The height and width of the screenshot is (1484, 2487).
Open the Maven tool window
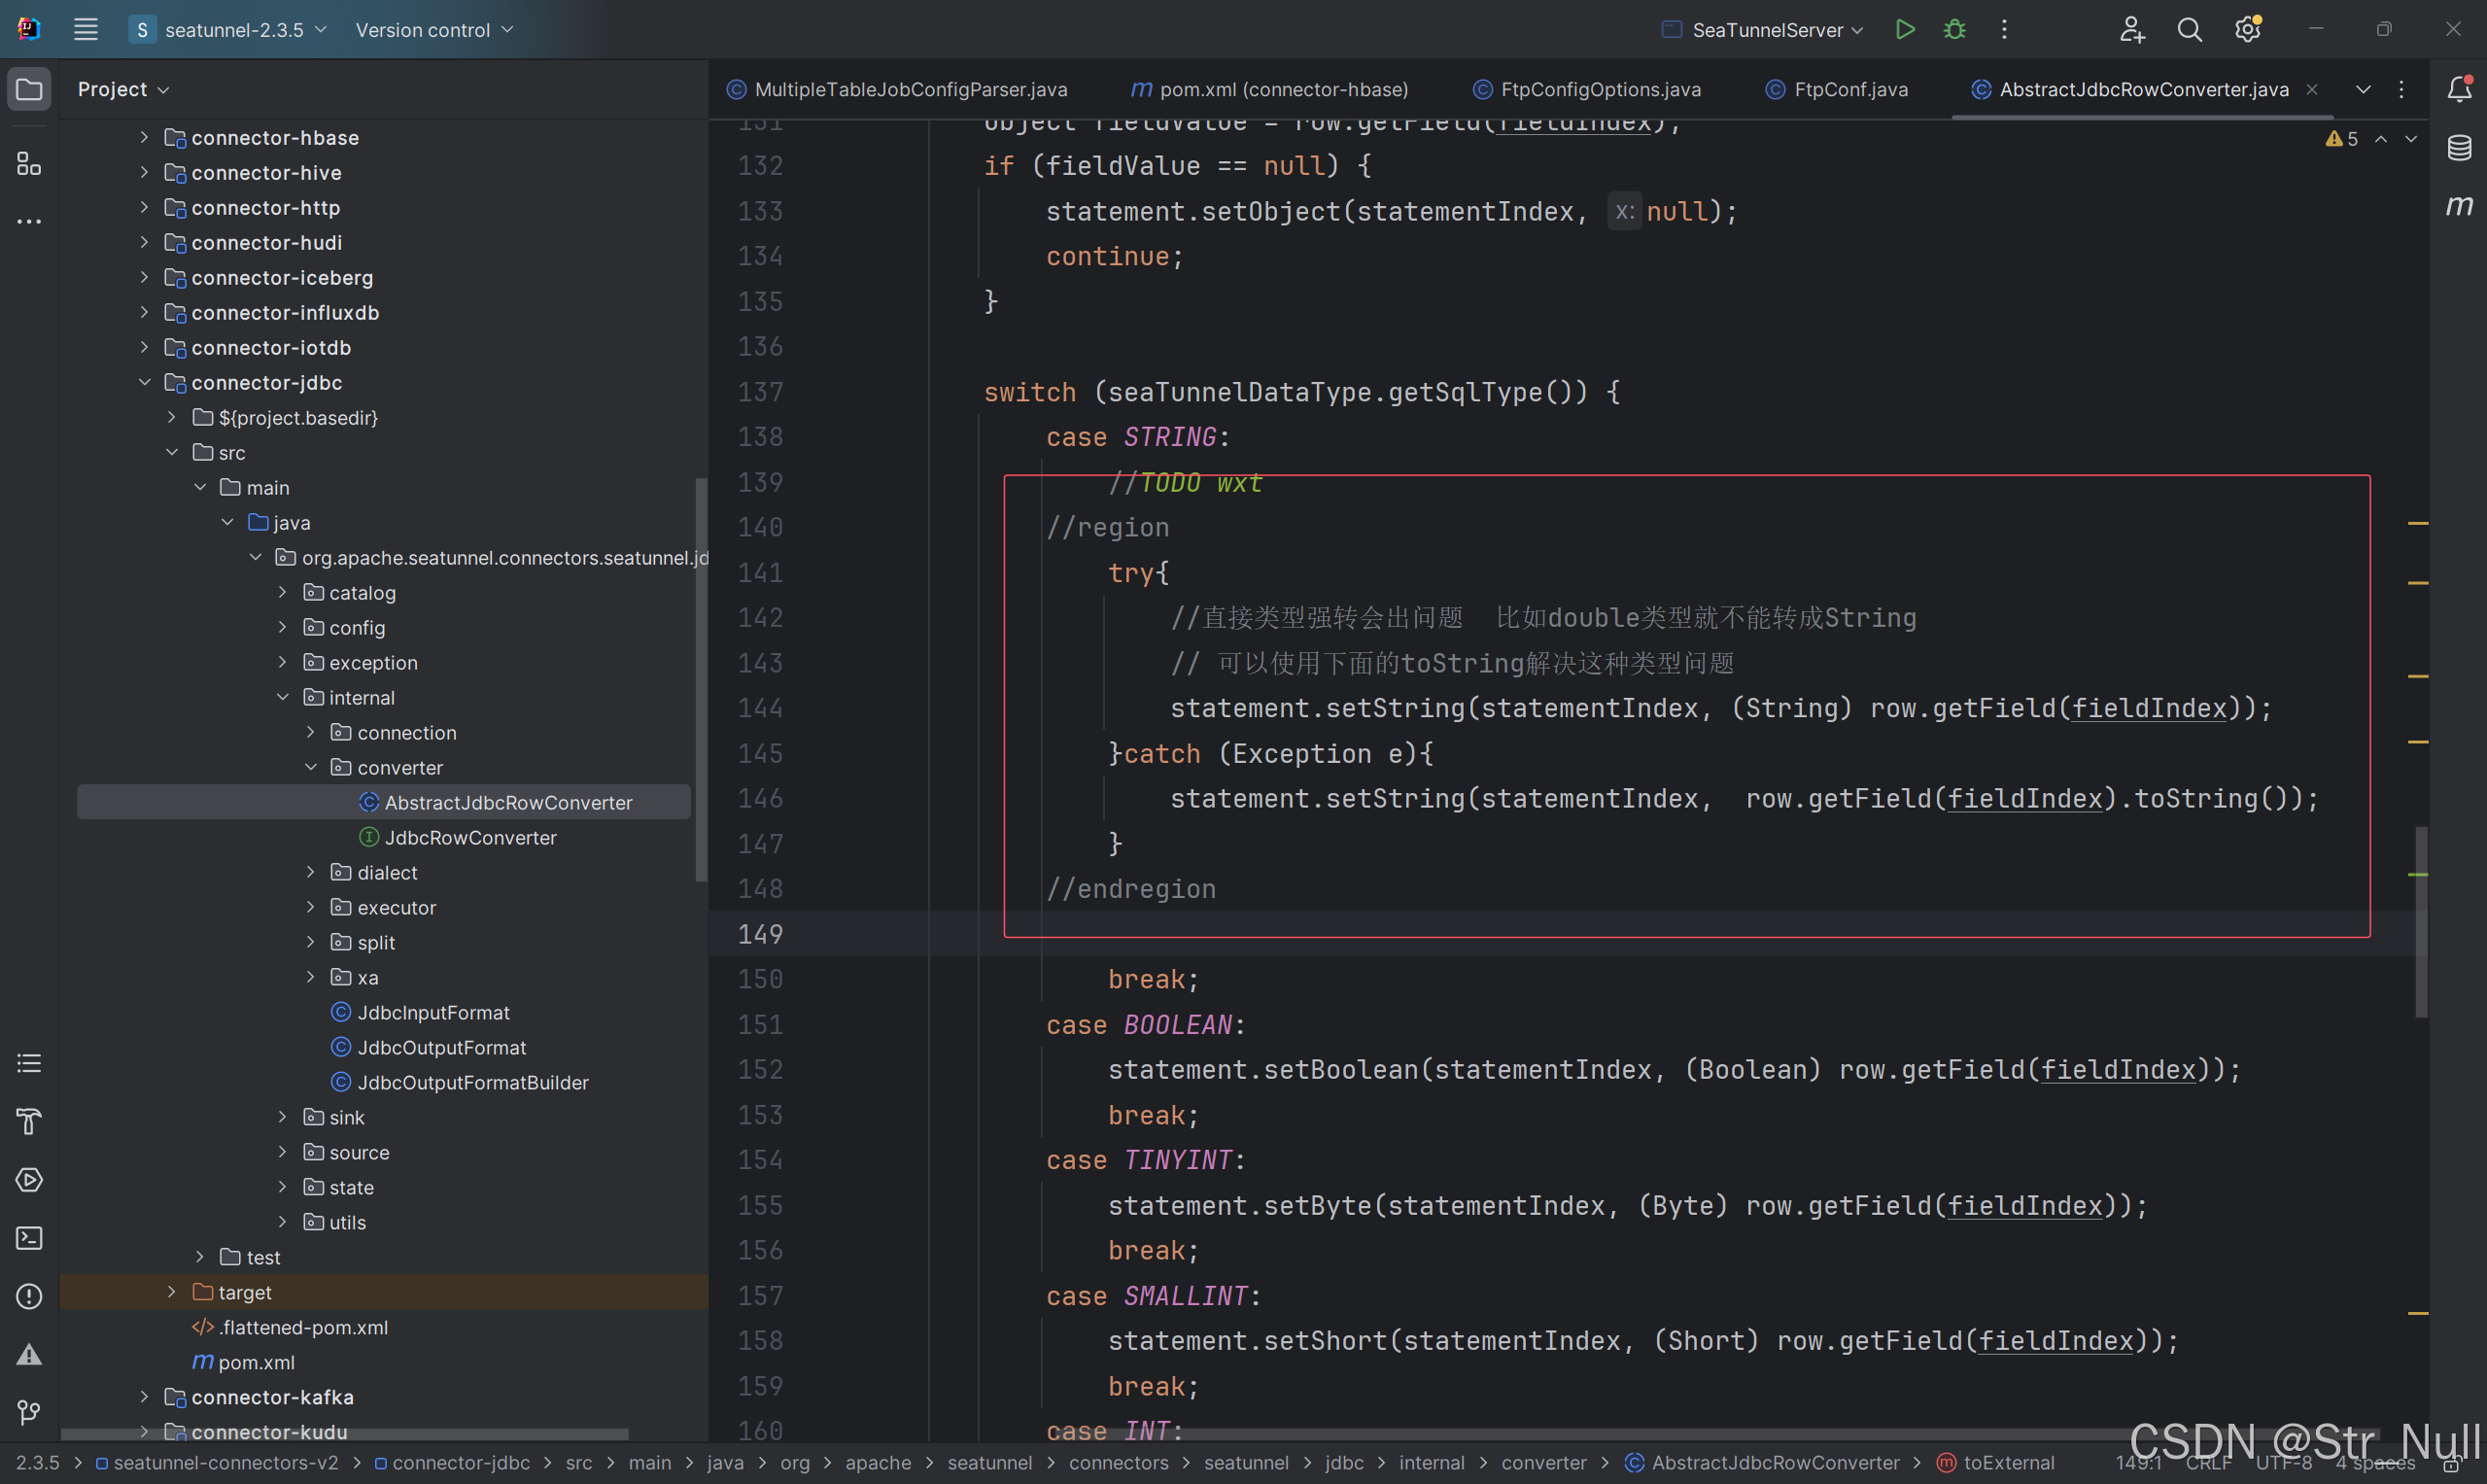pyautogui.click(x=2459, y=206)
